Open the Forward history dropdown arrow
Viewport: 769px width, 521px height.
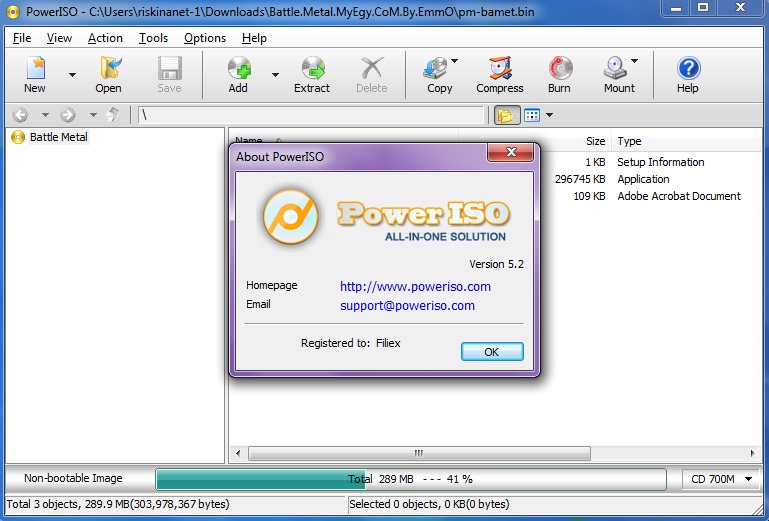(x=93, y=115)
